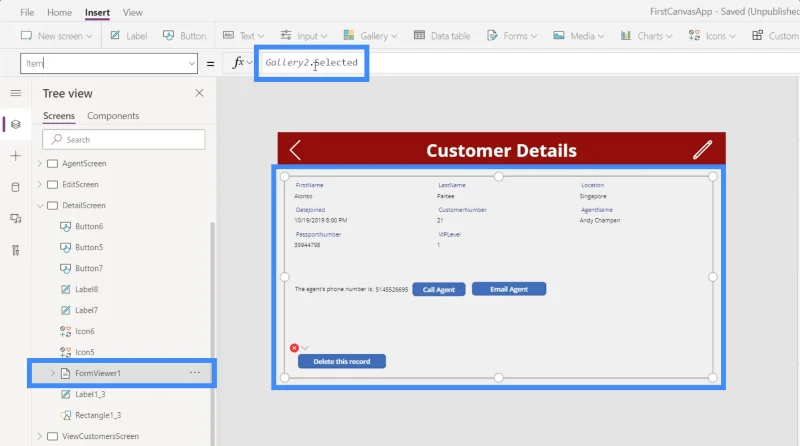Viewport: 800px width, 446px height.
Task: Collapse the DetailScreen tree node
Action: tap(40, 206)
